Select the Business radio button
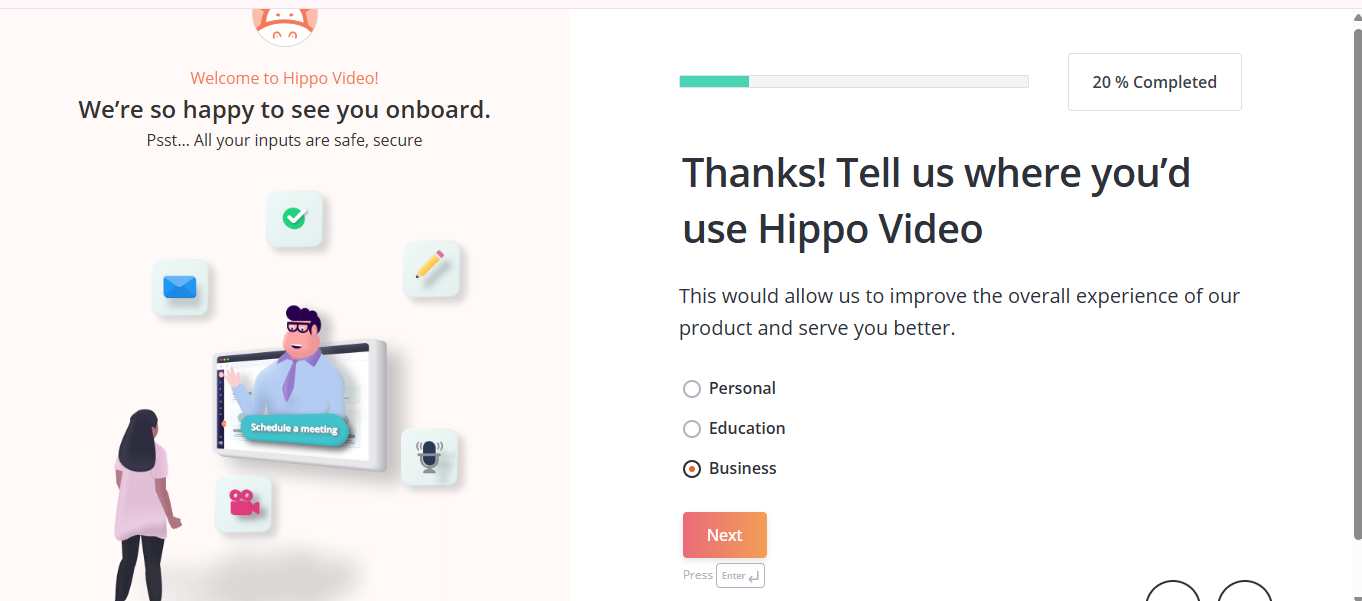 (691, 469)
